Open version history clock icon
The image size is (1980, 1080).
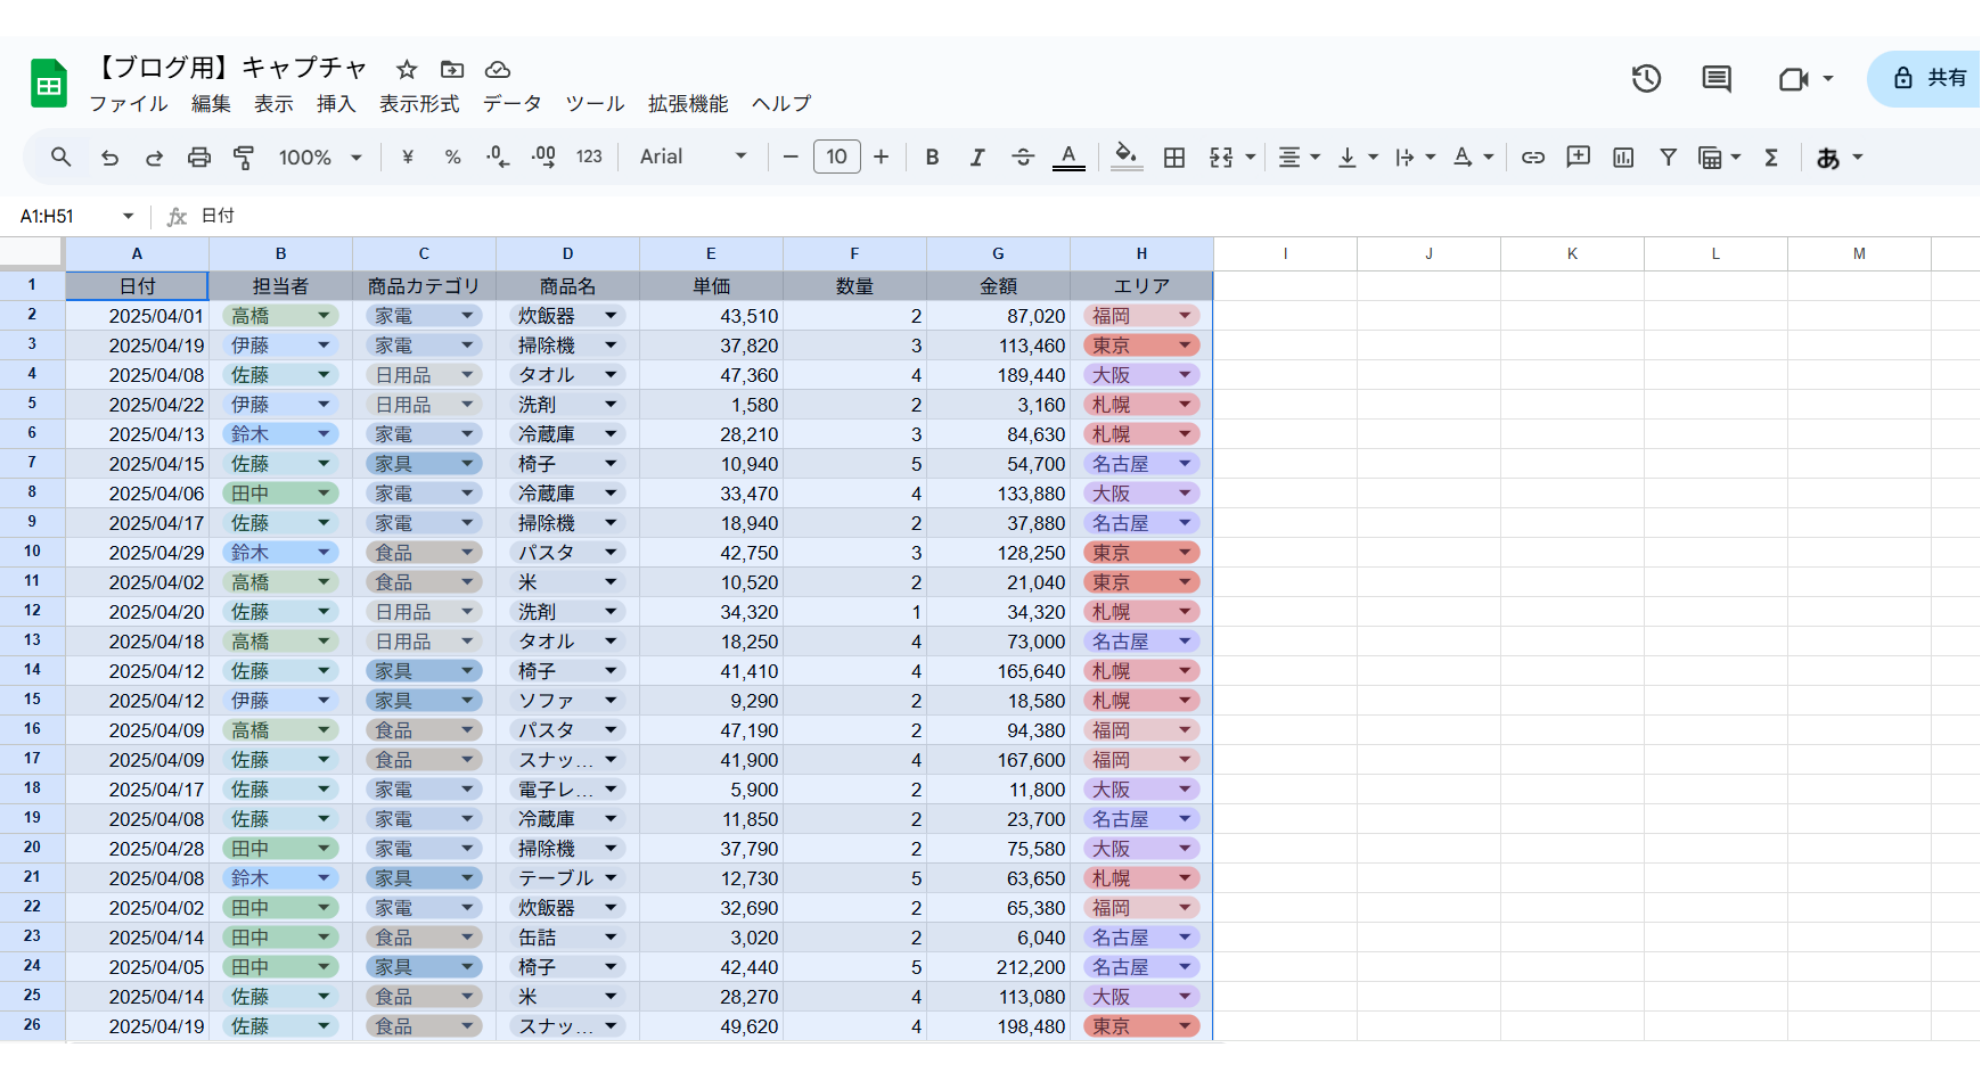pyautogui.click(x=1646, y=78)
